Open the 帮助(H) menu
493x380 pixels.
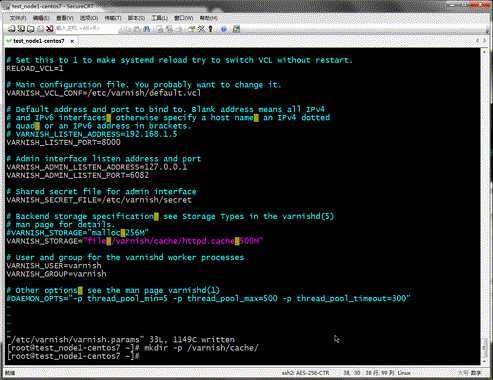pos(208,18)
